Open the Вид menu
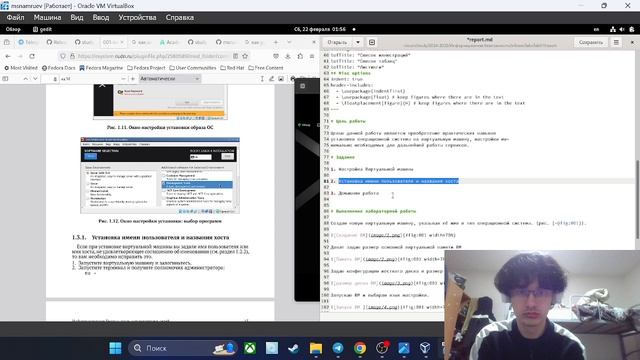 pos(77,18)
